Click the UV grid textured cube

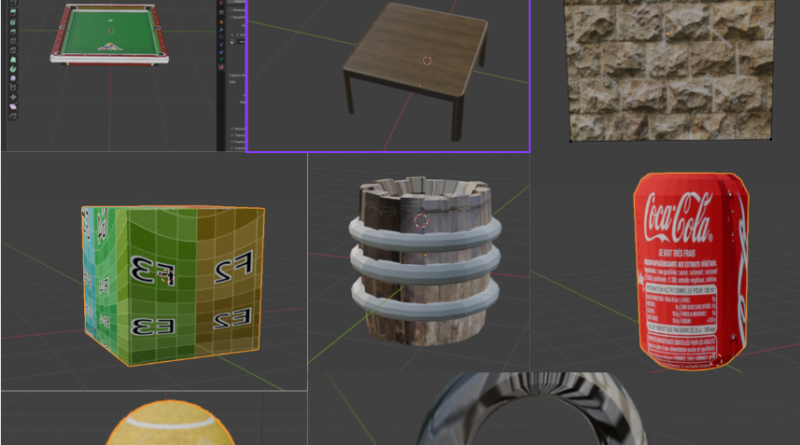click(x=173, y=284)
